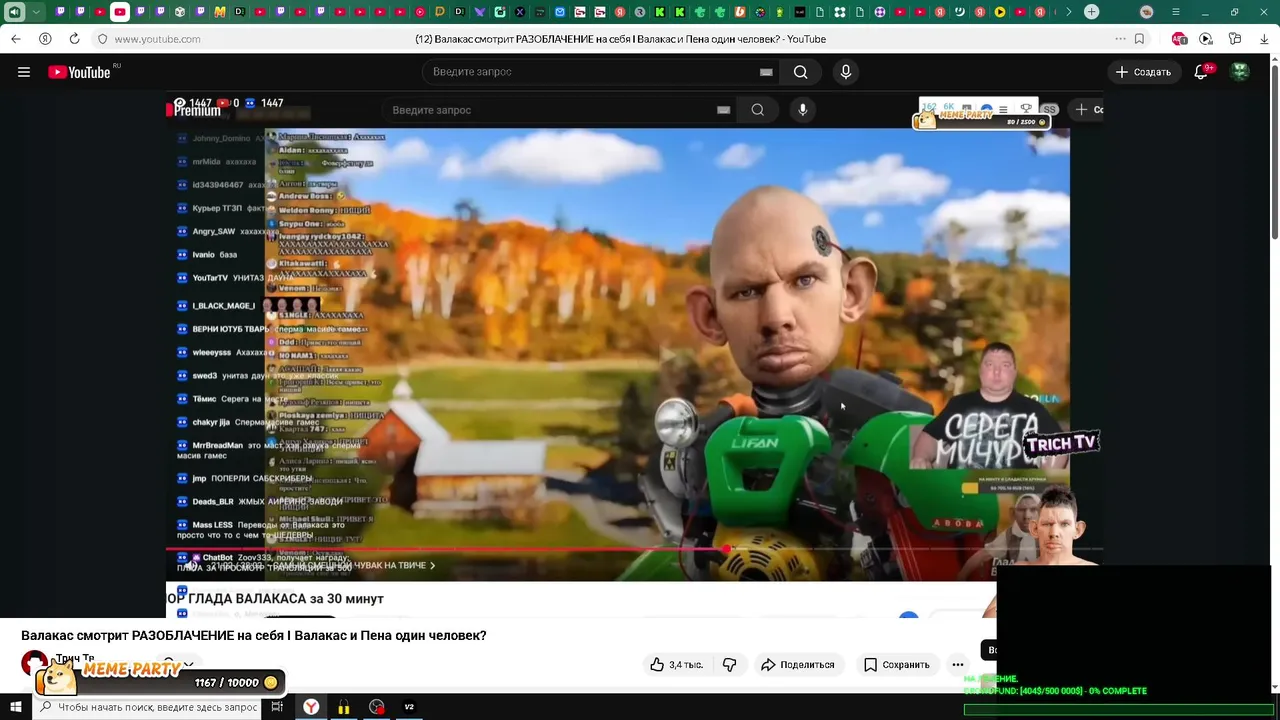Switch to the active red YouTube tab
Image resolution: width=1280 pixels, height=720 pixels.
coord(120,12)
